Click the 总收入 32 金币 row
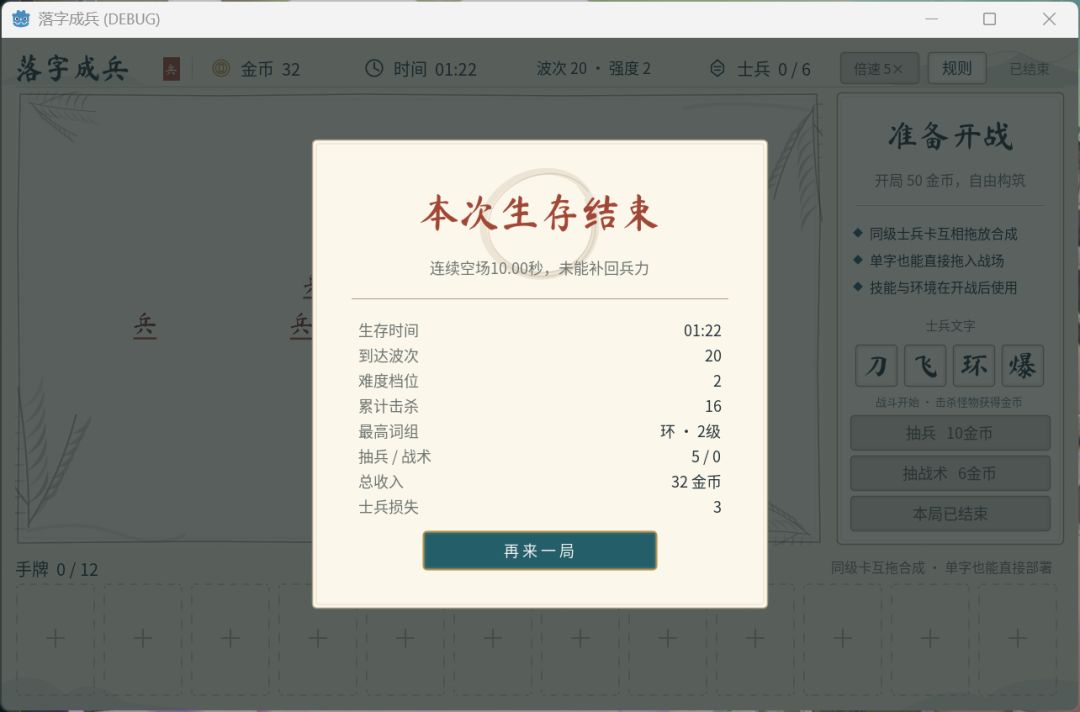 point(539,482)
